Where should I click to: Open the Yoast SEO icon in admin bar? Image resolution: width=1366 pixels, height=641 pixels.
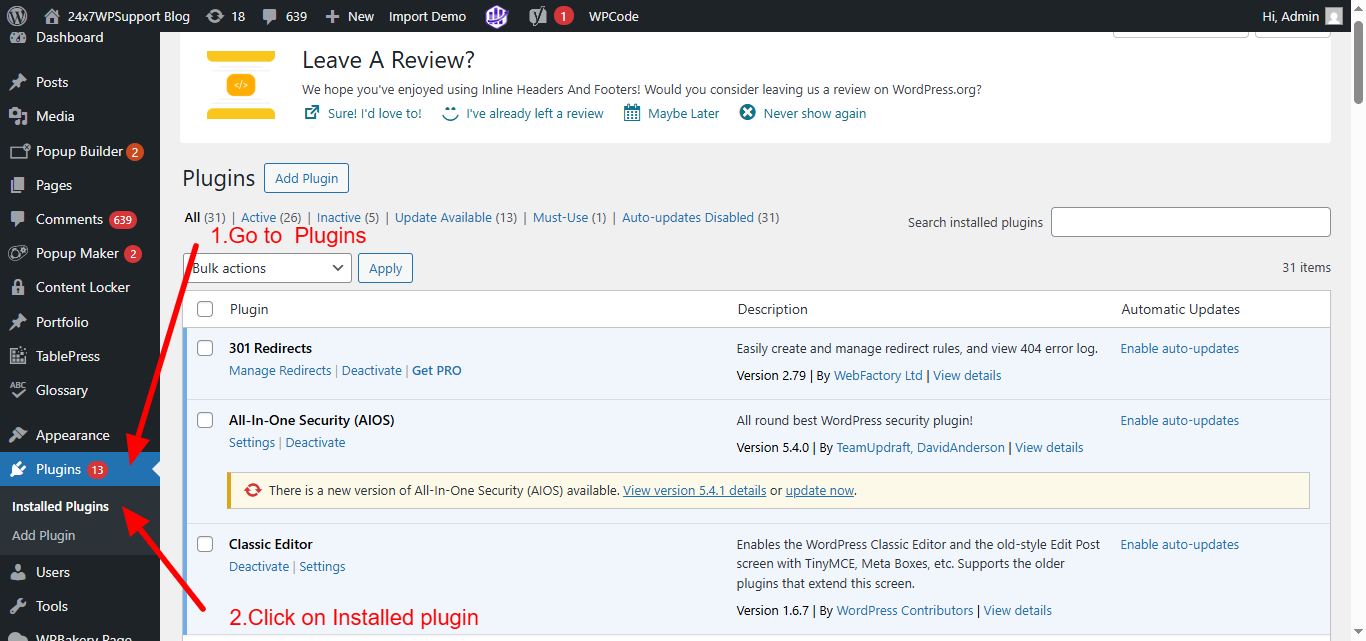point(537,16)
